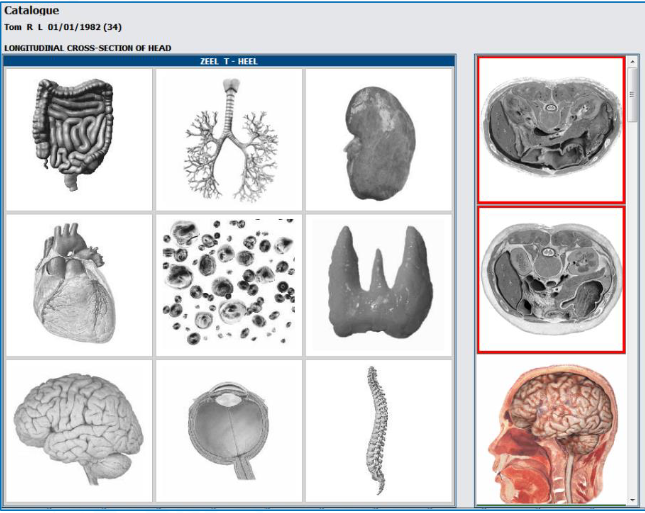Image resolution: width=645 pixels, height=513 pixels.
Task: Select the top abdominal cross-section scan
Action: (551, 130)
